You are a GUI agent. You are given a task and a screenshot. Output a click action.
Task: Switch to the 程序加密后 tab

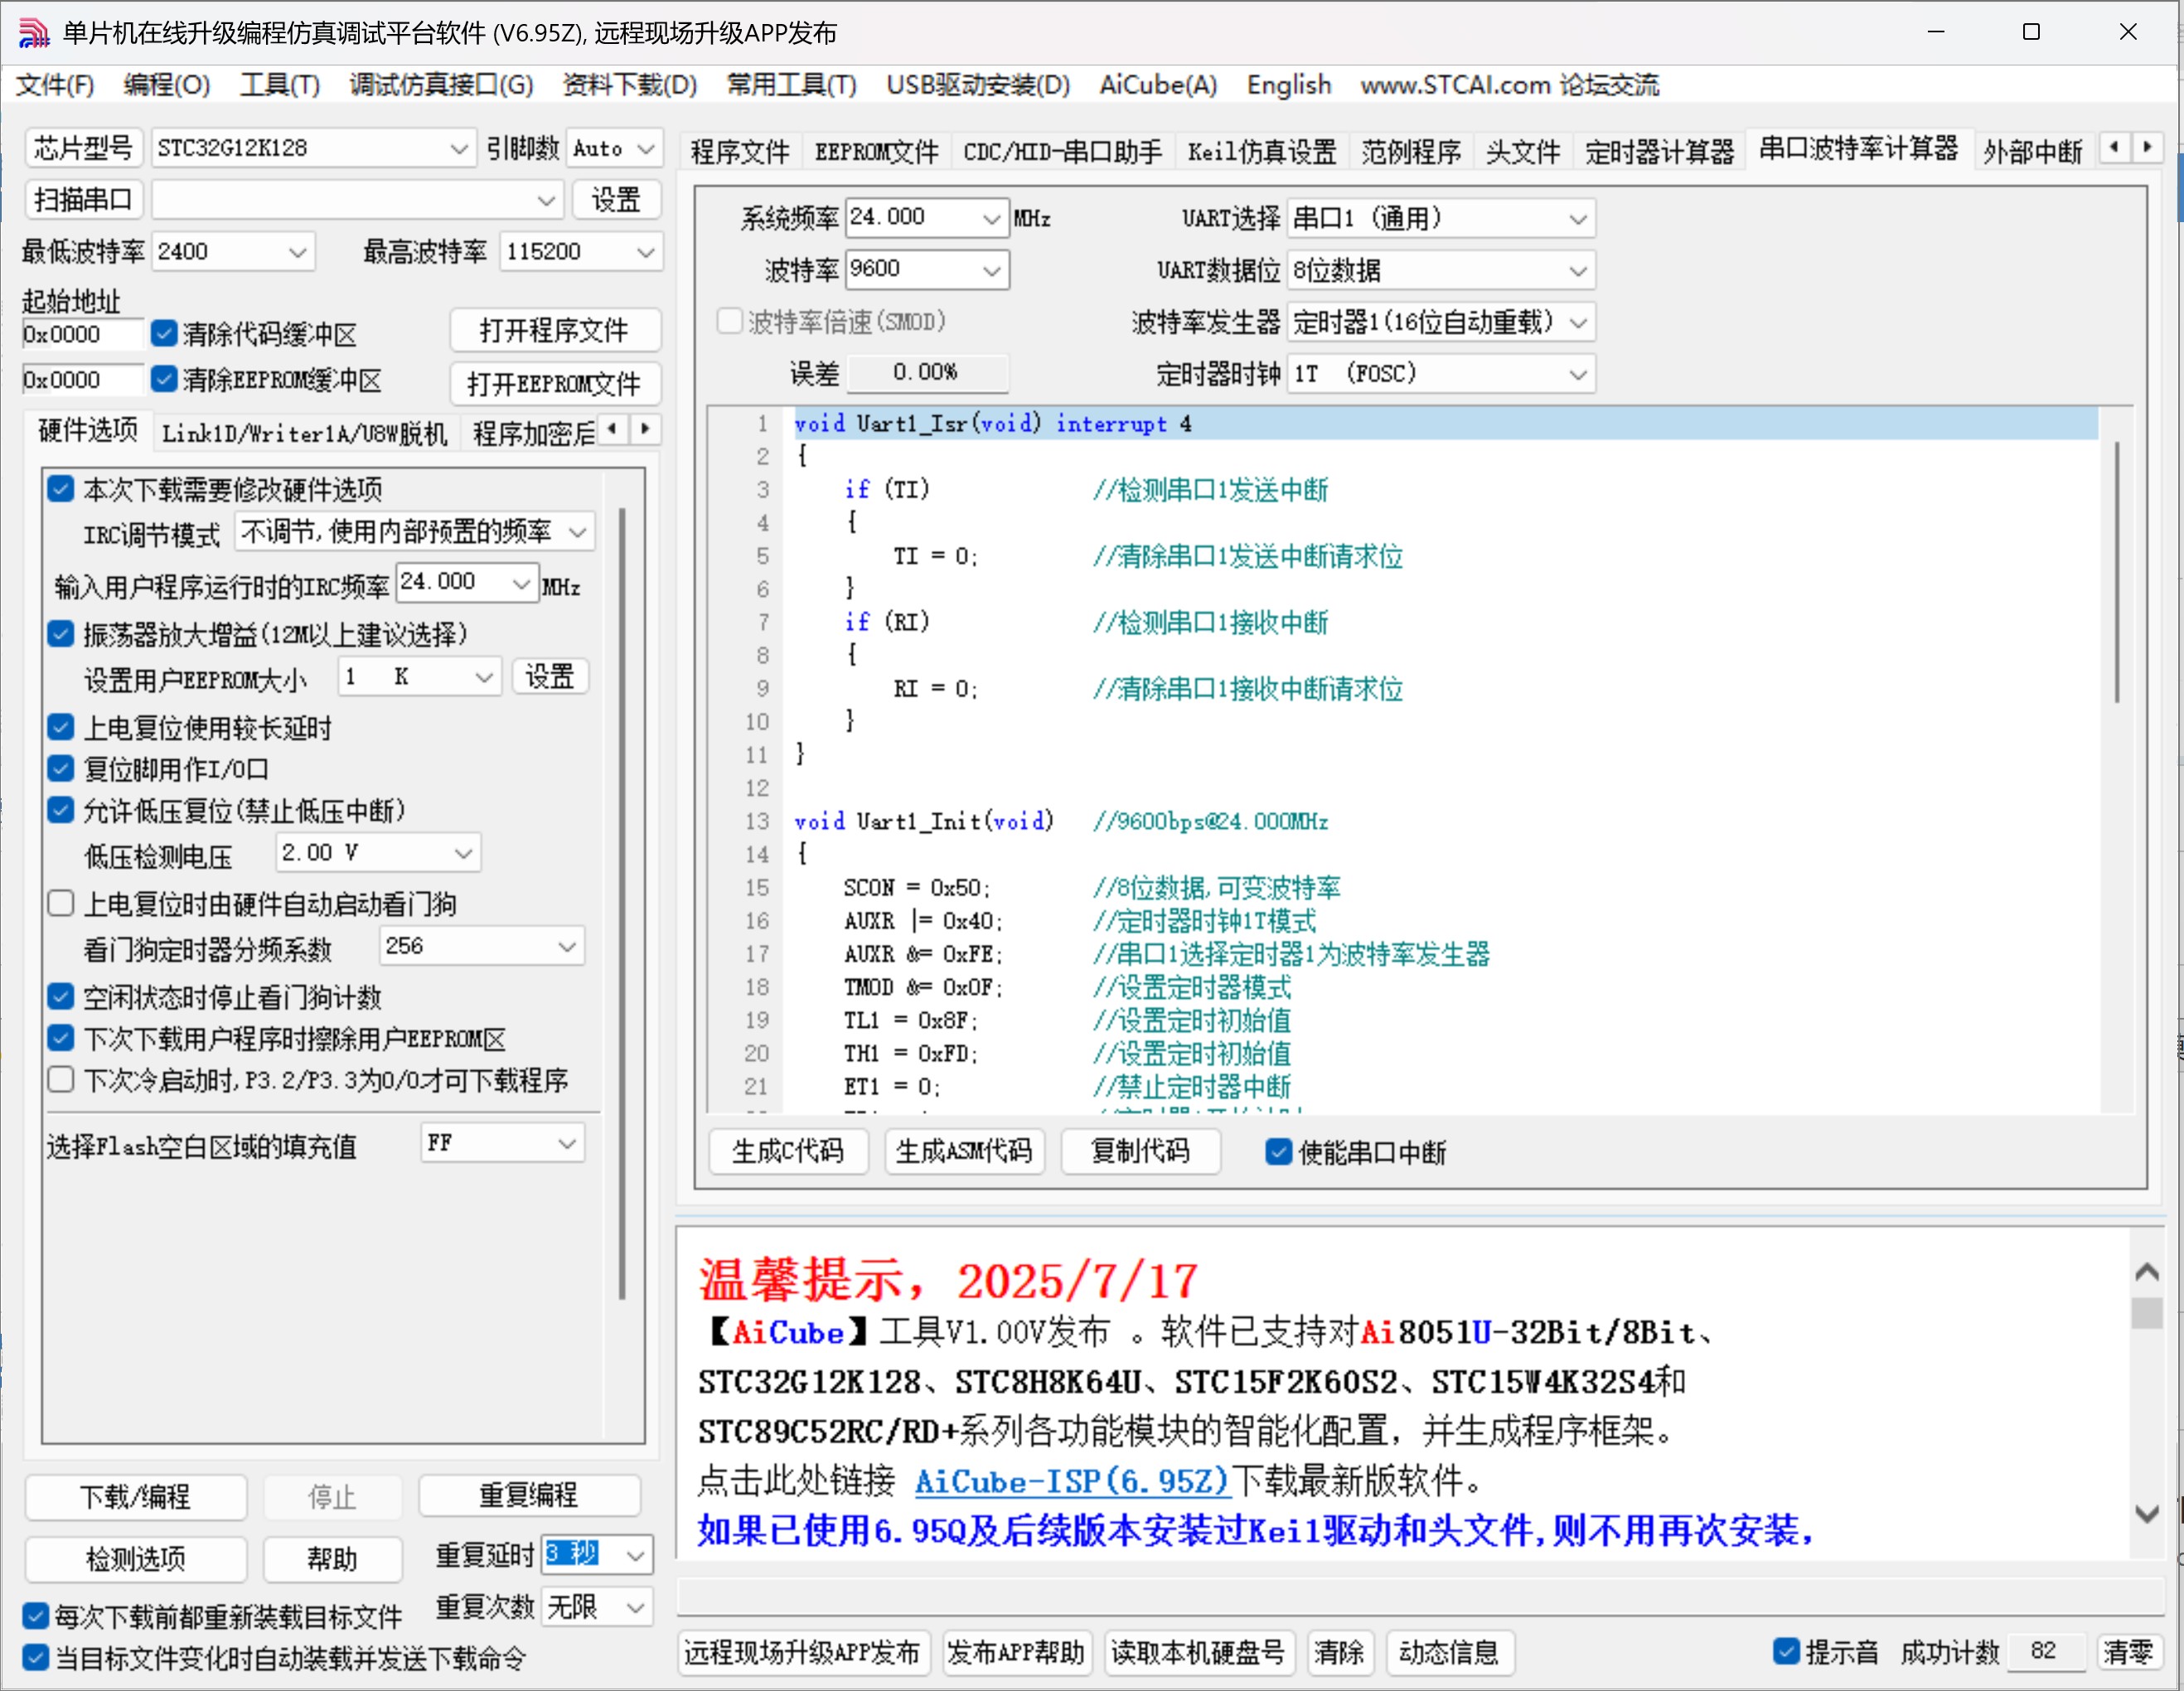pyautogui.click(x=533, y=433)
